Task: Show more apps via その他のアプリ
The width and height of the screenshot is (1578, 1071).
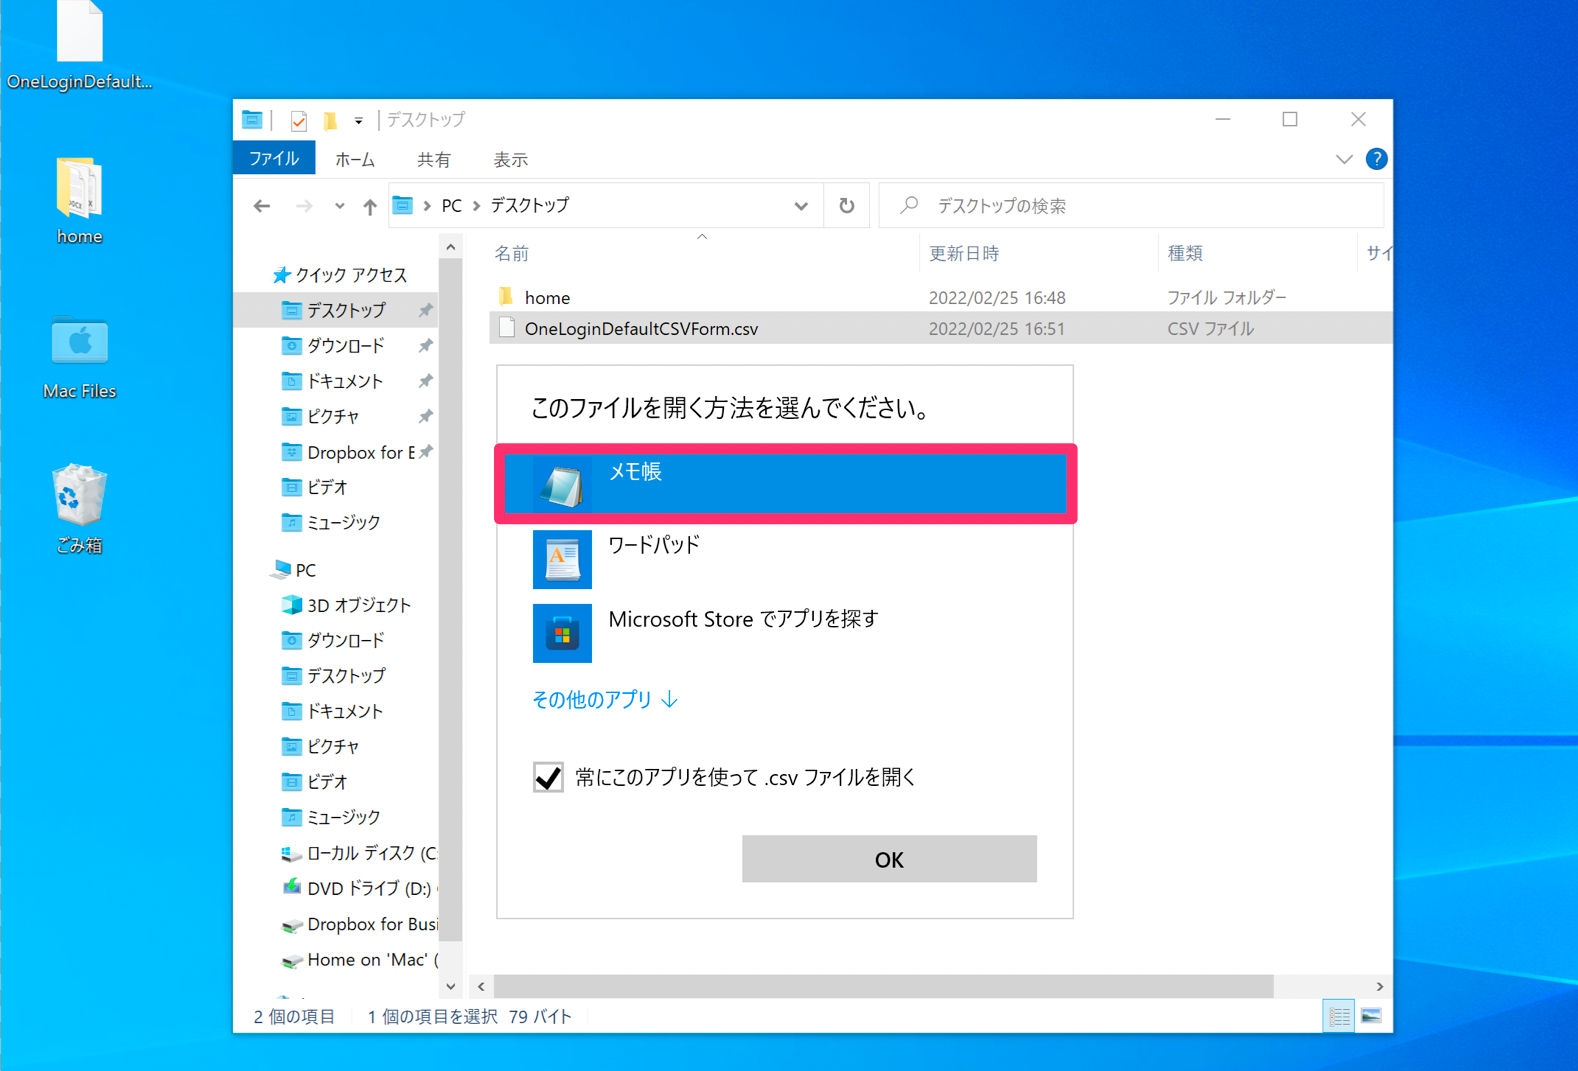Action: [x=605, y=699]
